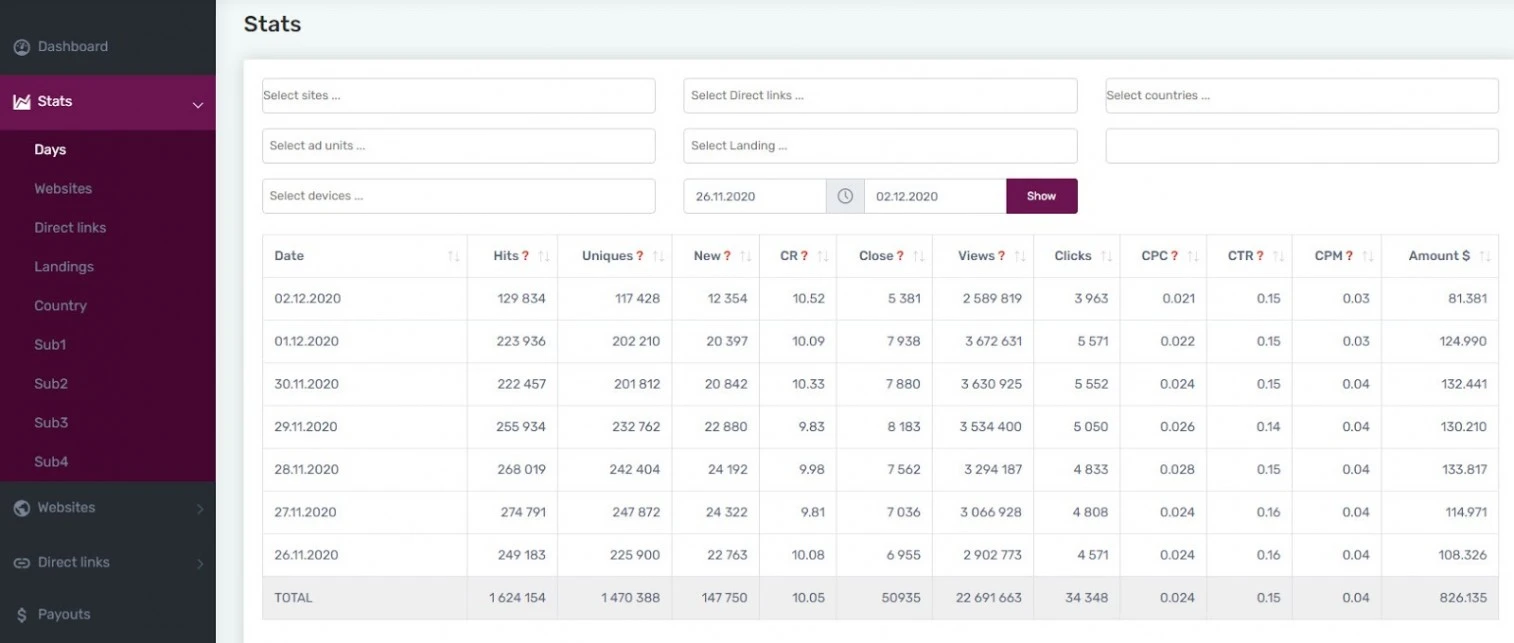This screenshot has height=643, width=1514.
Task: Open the Select sites dropdown
Action: pos(459,96)
